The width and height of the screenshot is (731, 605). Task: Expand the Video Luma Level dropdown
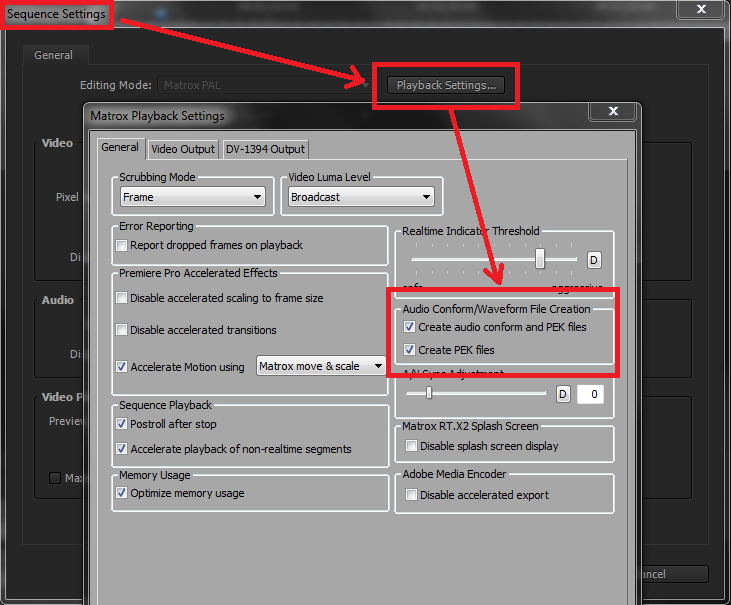(360, 197)
